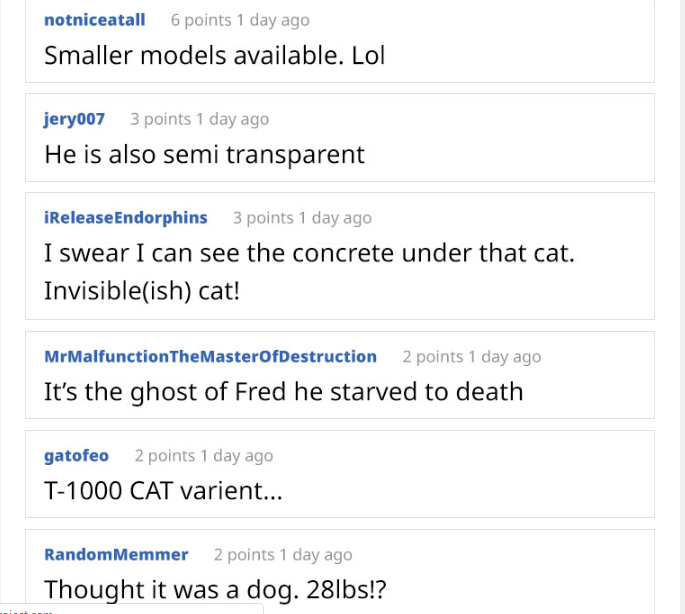Click the points count beside RandomMemmer
The width and height of the screenshot is (685, 614).
coord(244,555)
